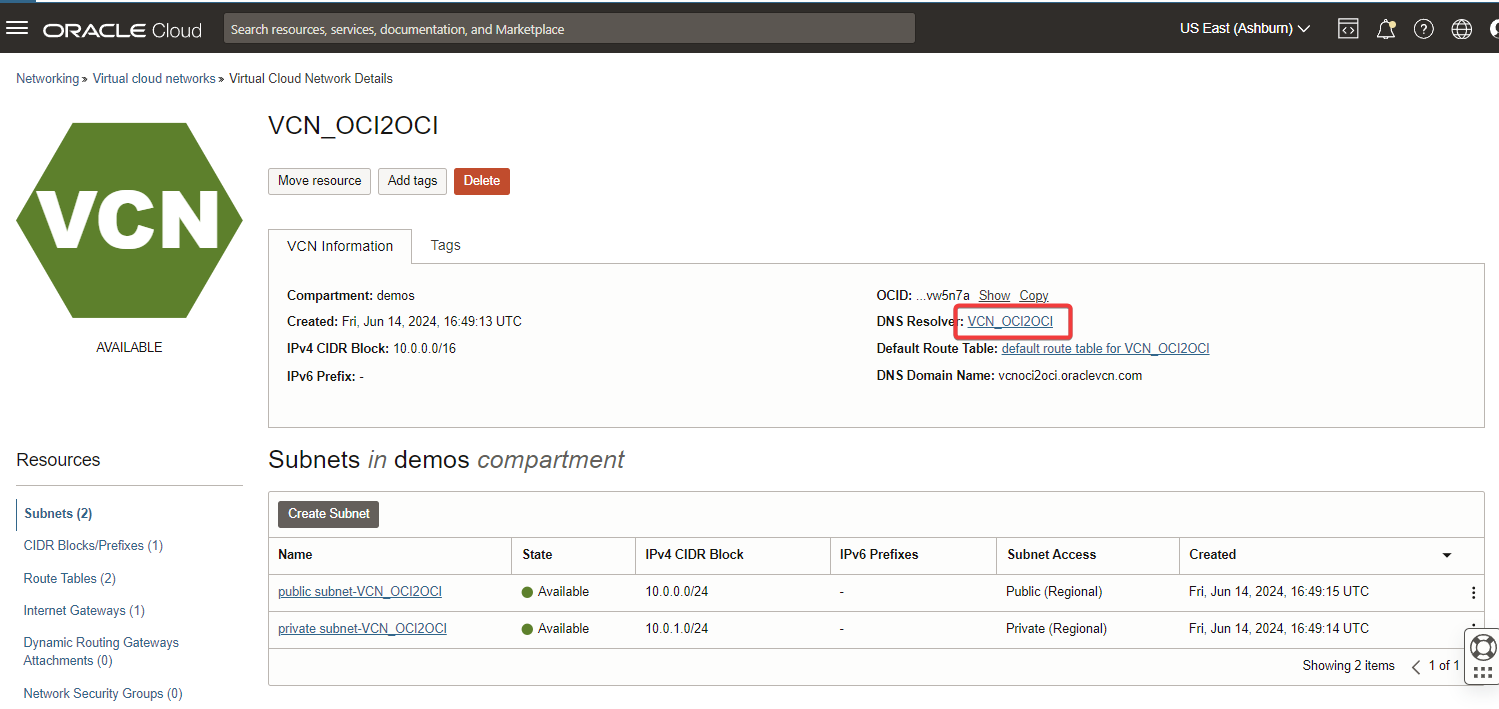This screenshot has height=709, width=1499.
Task: Click the Move resource button
Action: (x=319, y=181)
